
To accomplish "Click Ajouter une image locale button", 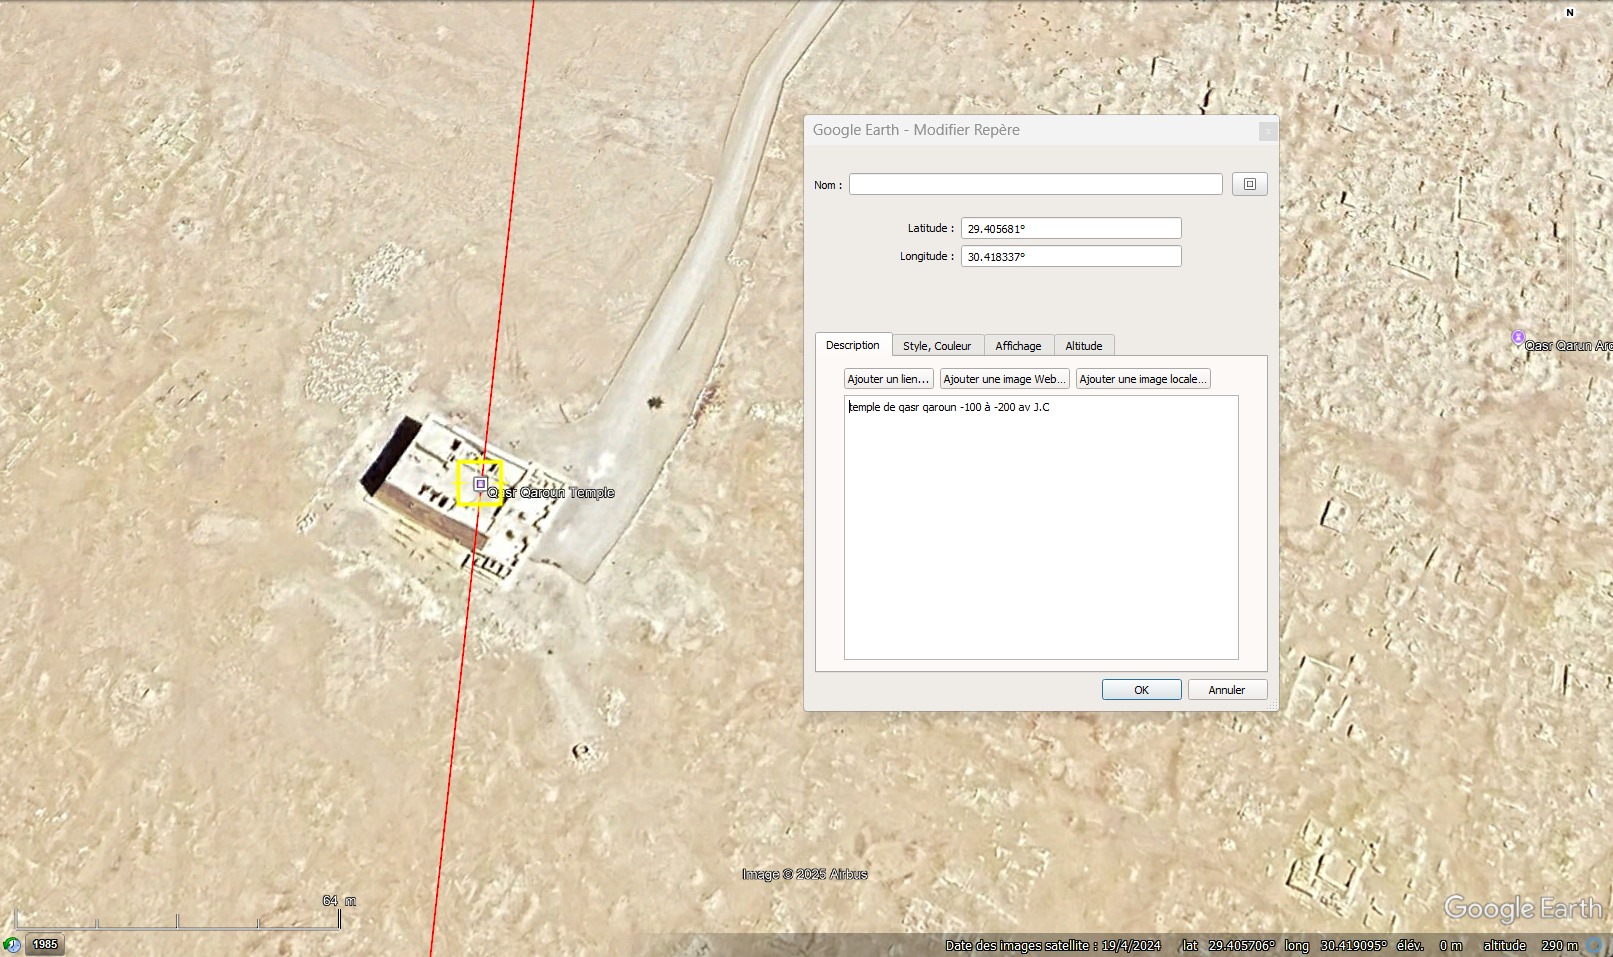I will [1143, 379].
